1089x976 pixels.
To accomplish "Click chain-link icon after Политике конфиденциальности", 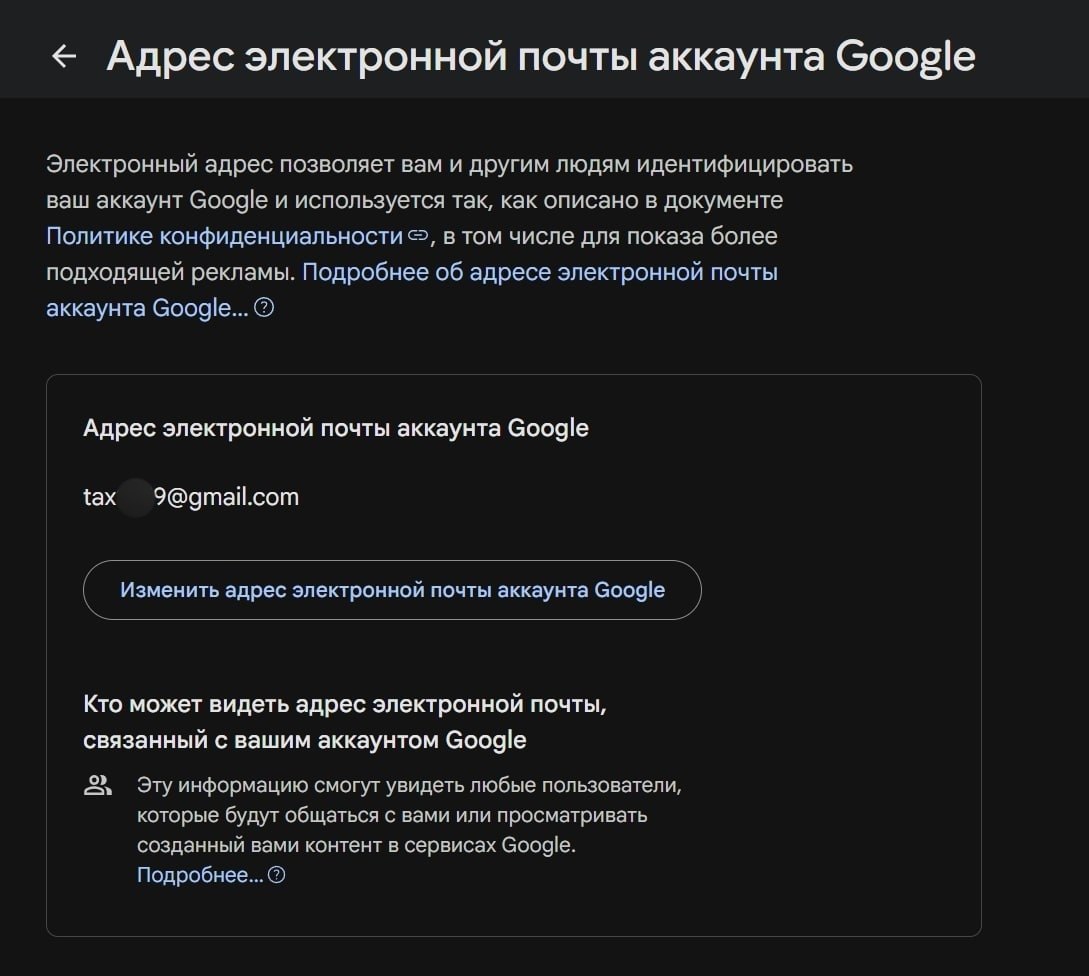I will (417, 235).
